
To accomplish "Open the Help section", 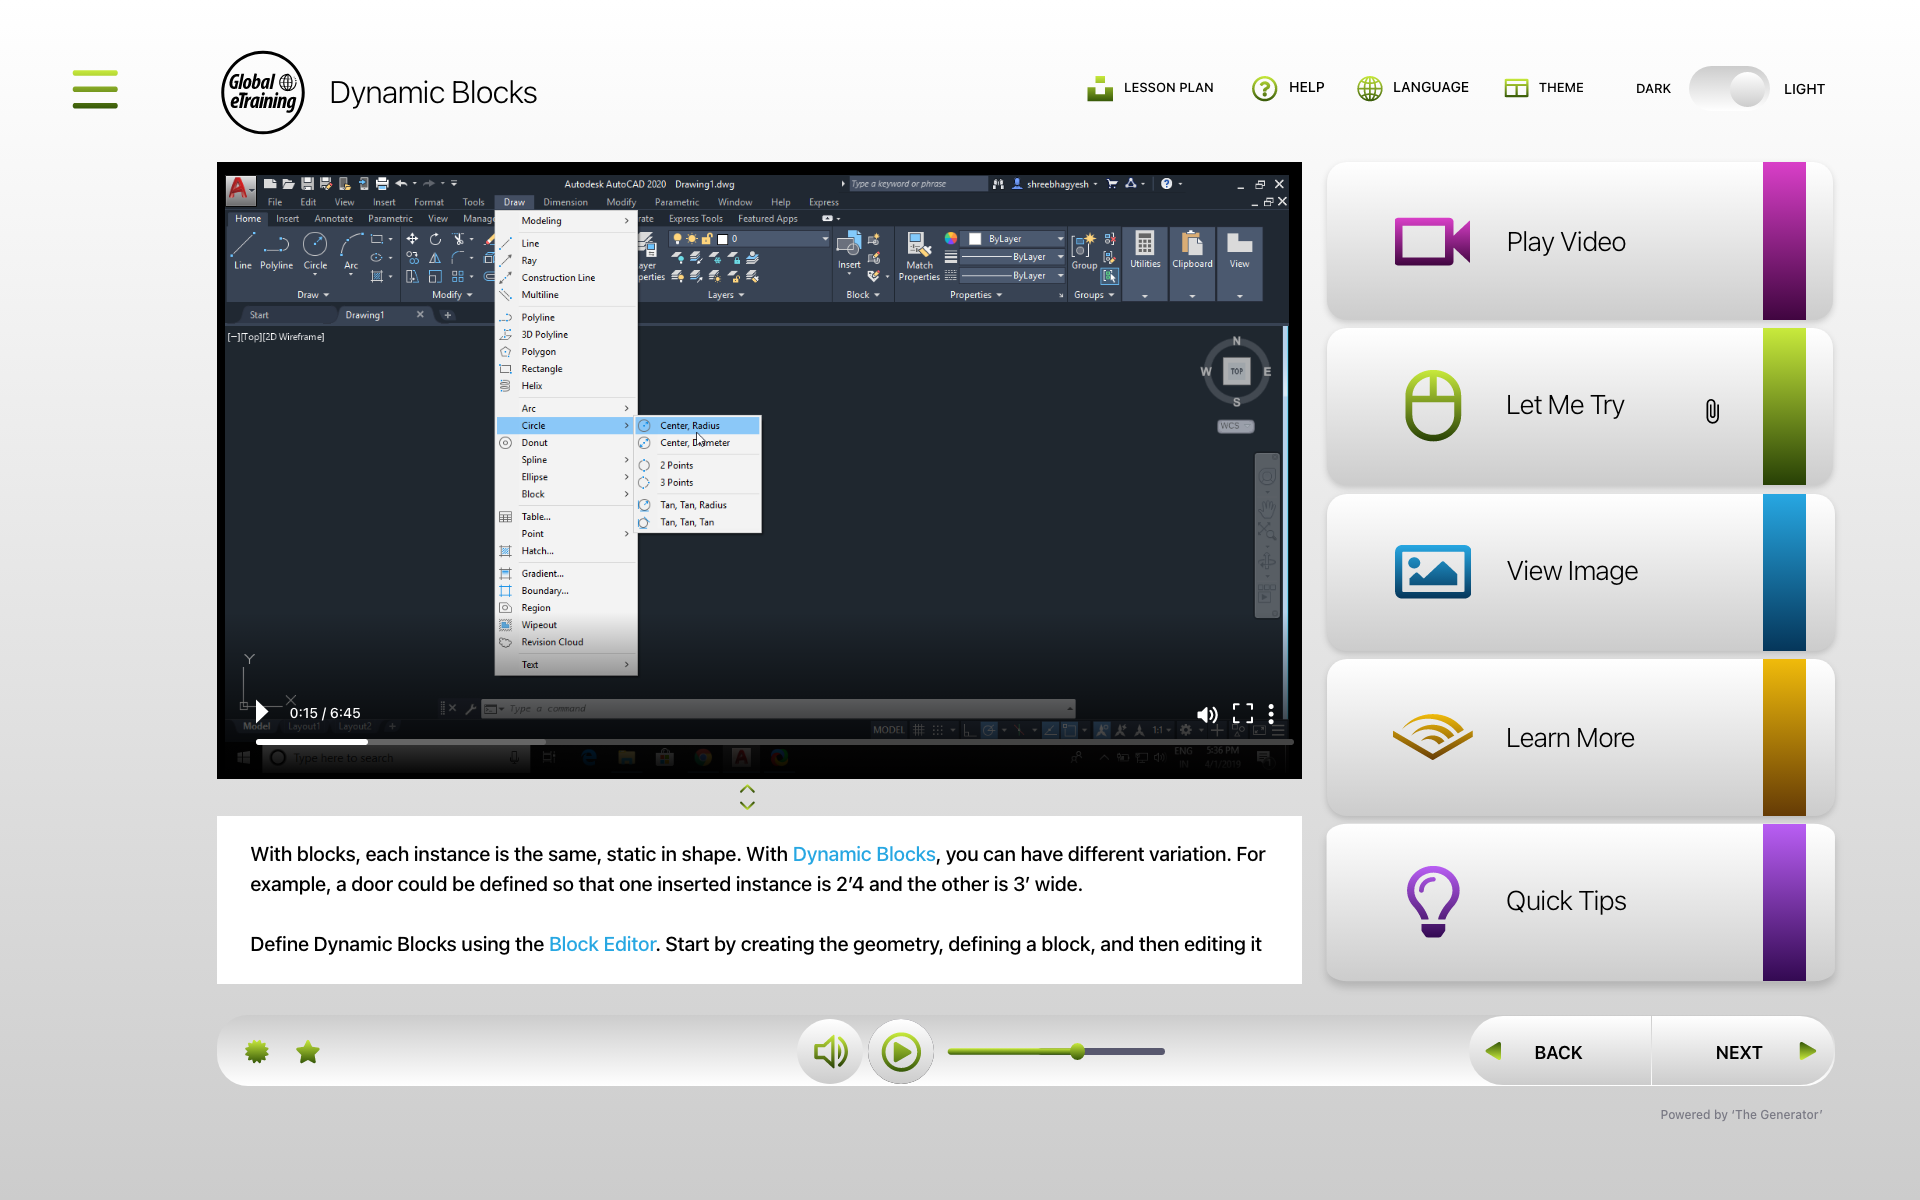I will tap(1286, 87).
